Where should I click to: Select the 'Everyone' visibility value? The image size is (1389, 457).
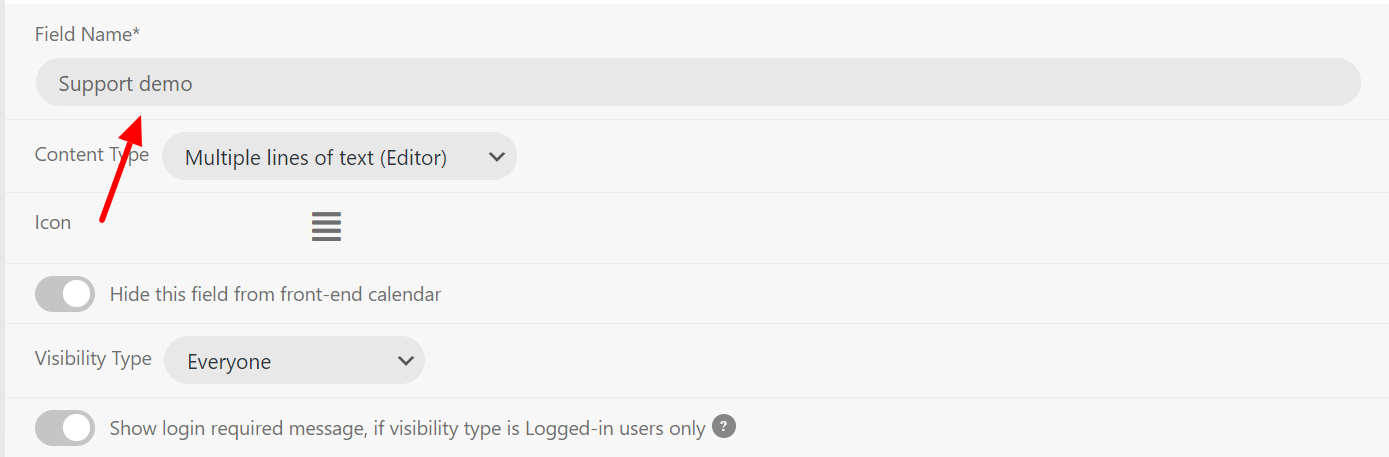(229, 362)
